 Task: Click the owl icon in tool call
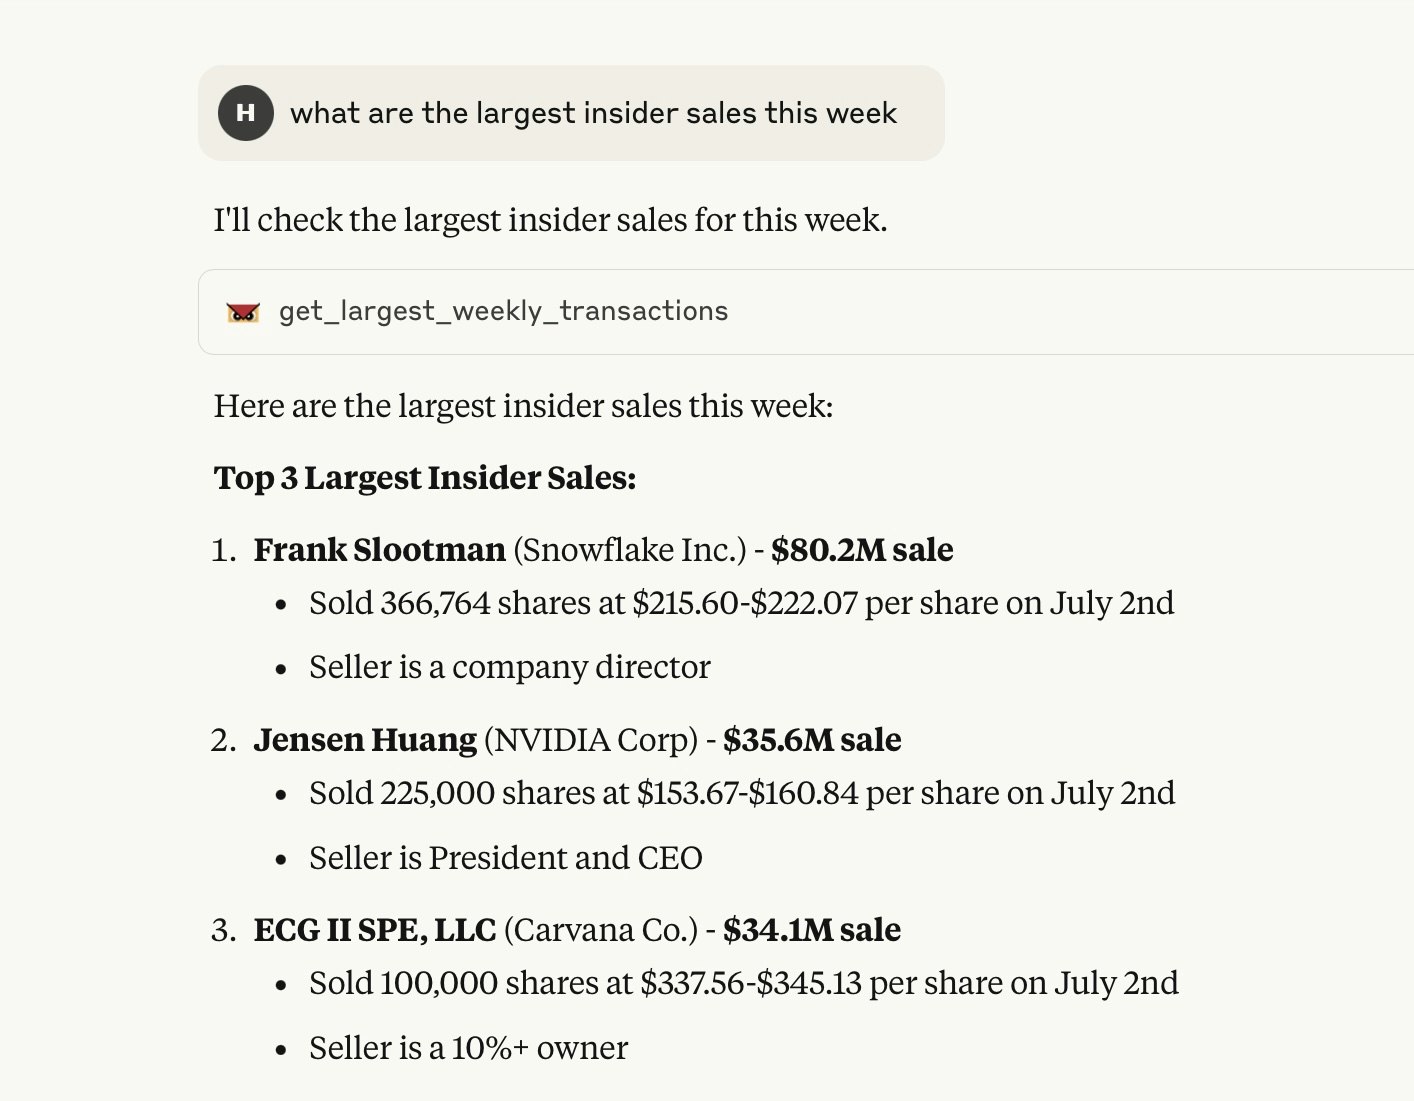(x=243, y=312)
